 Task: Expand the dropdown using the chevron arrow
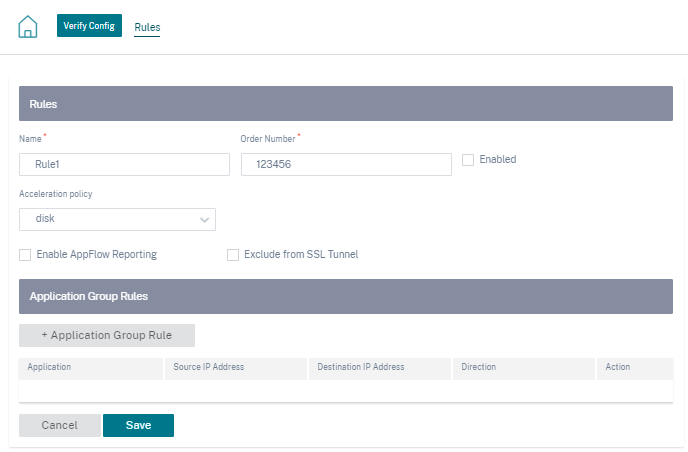click(x=204, y=220)
